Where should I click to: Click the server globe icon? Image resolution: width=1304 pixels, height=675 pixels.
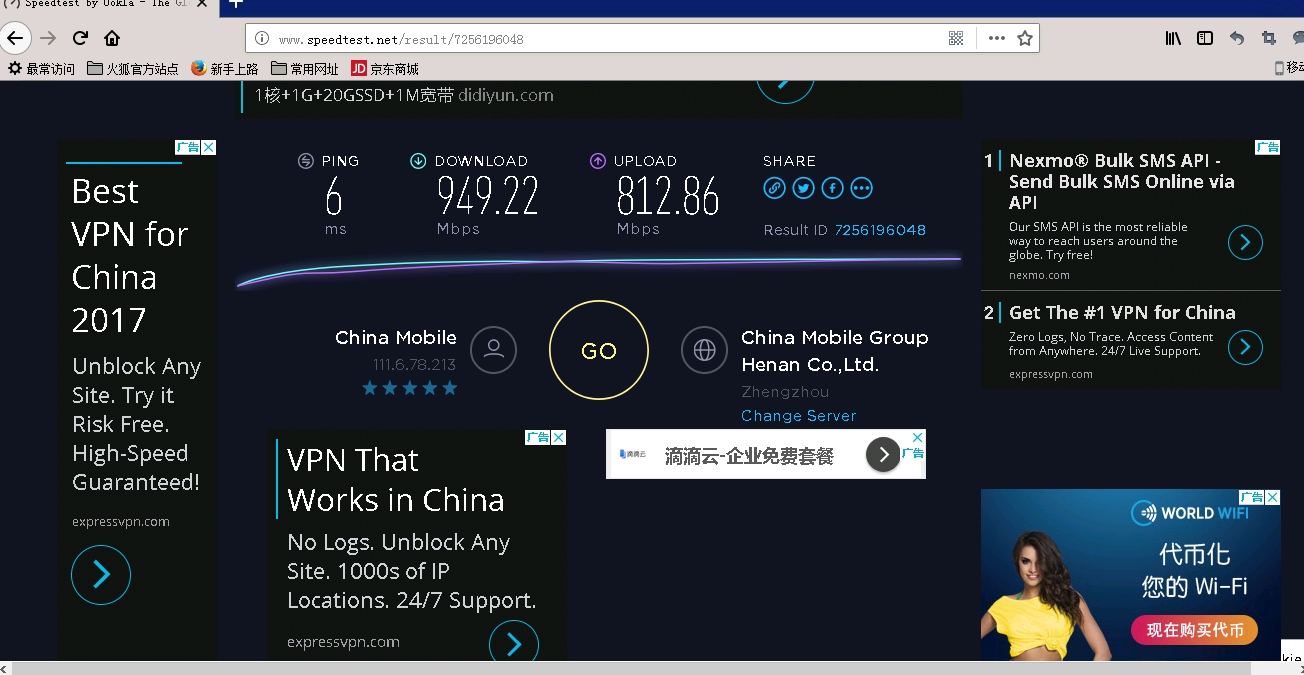coord(705,350)
